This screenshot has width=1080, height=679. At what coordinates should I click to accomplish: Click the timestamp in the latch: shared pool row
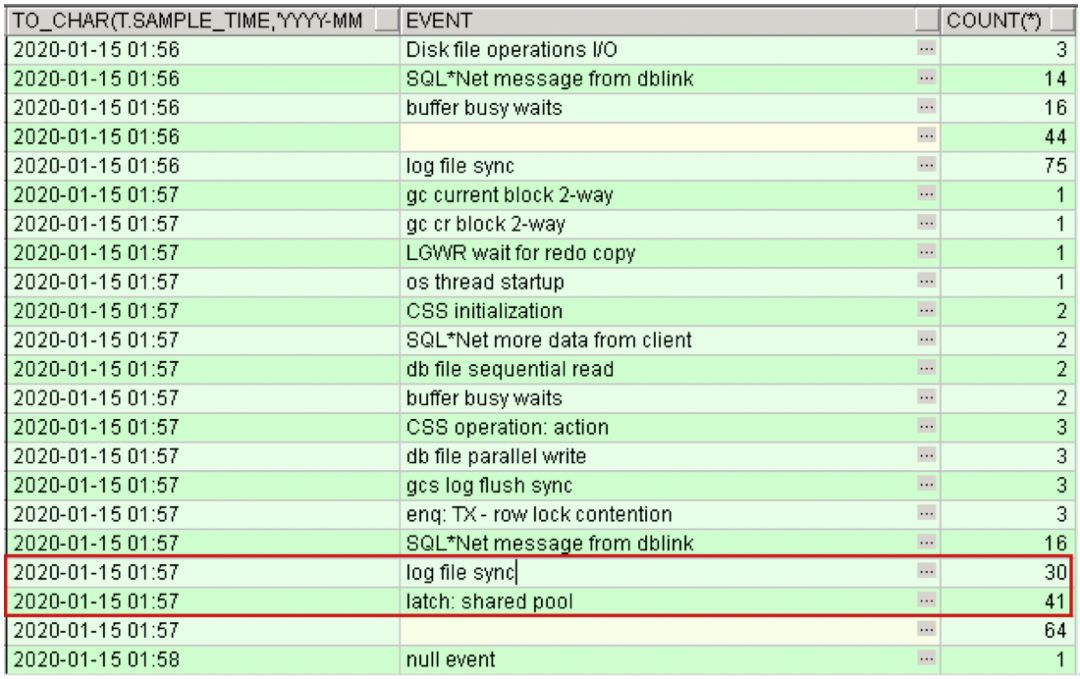pyautogui.click(x=202, y=601)
